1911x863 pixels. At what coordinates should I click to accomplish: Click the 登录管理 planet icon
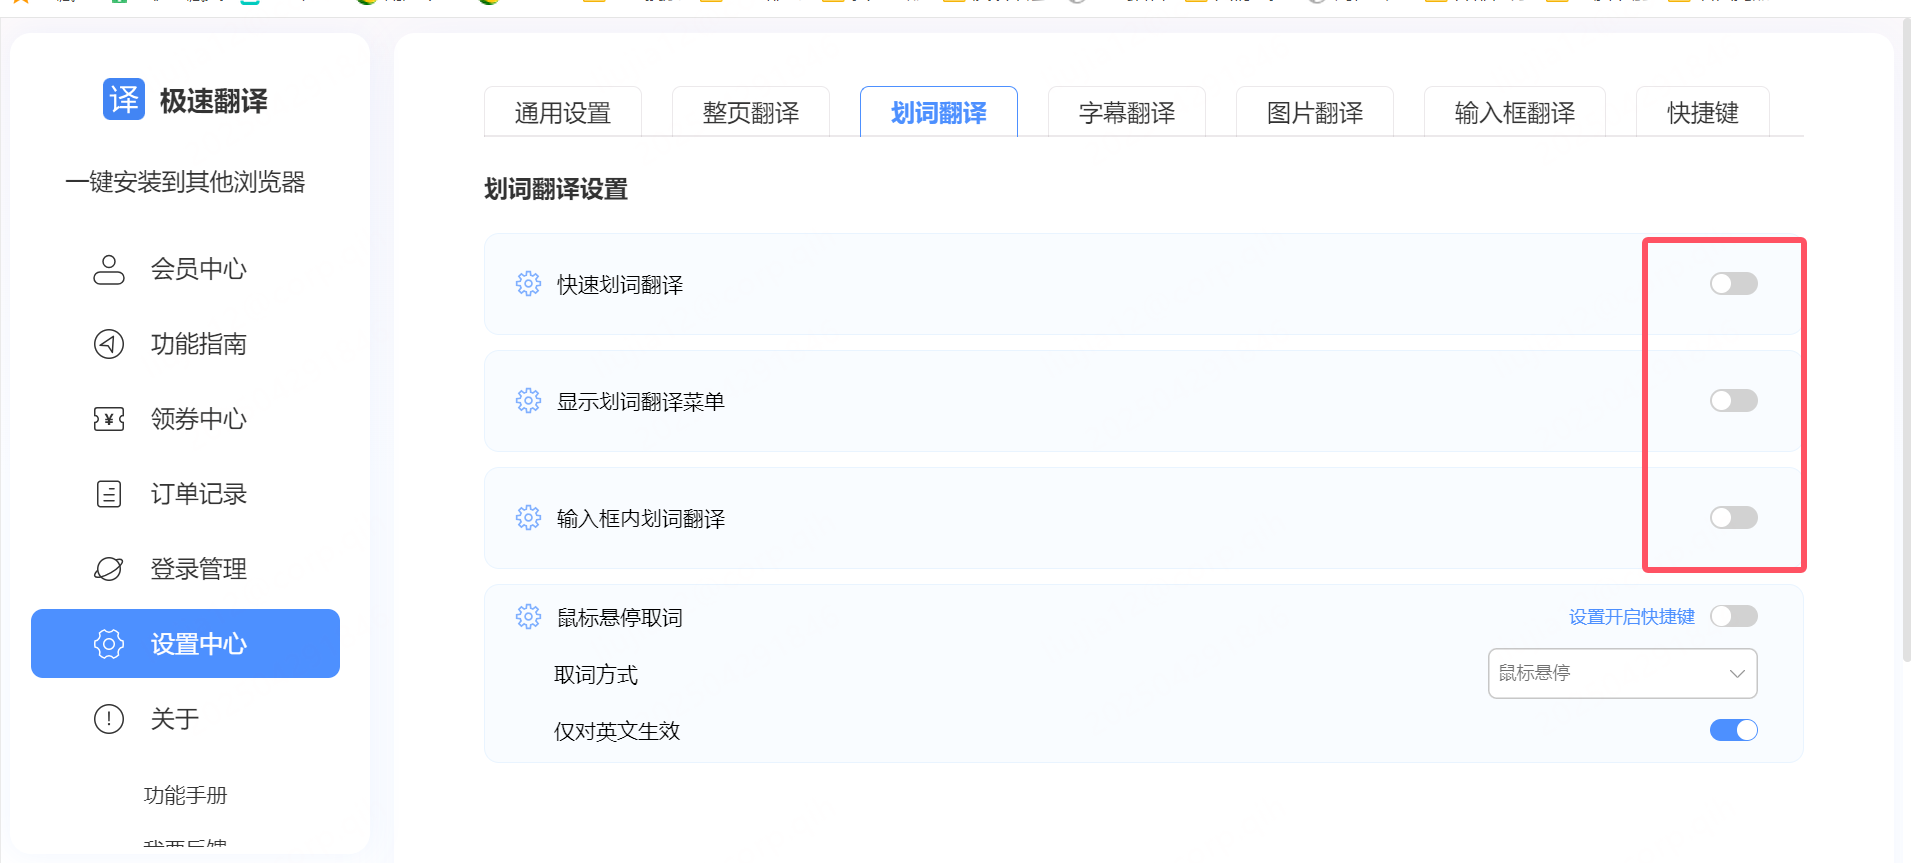click(x=109, y=569)
